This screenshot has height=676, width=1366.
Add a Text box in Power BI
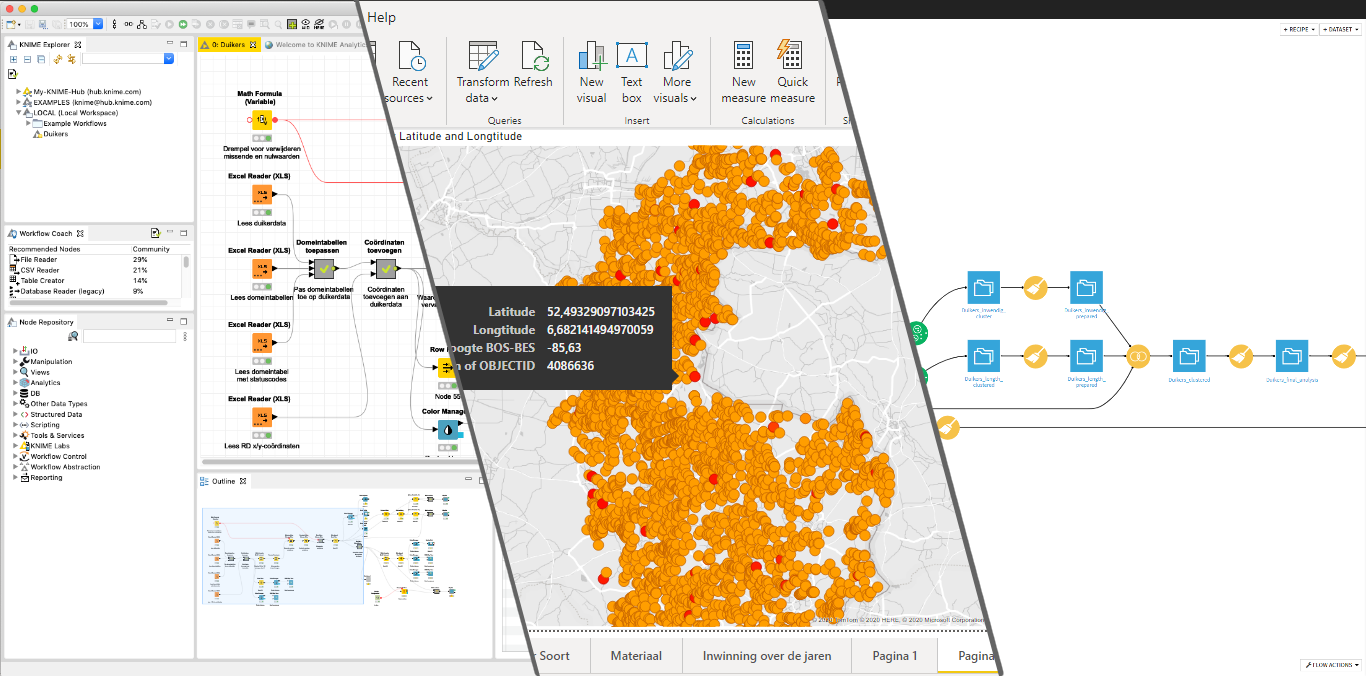[x=632, y=72]
